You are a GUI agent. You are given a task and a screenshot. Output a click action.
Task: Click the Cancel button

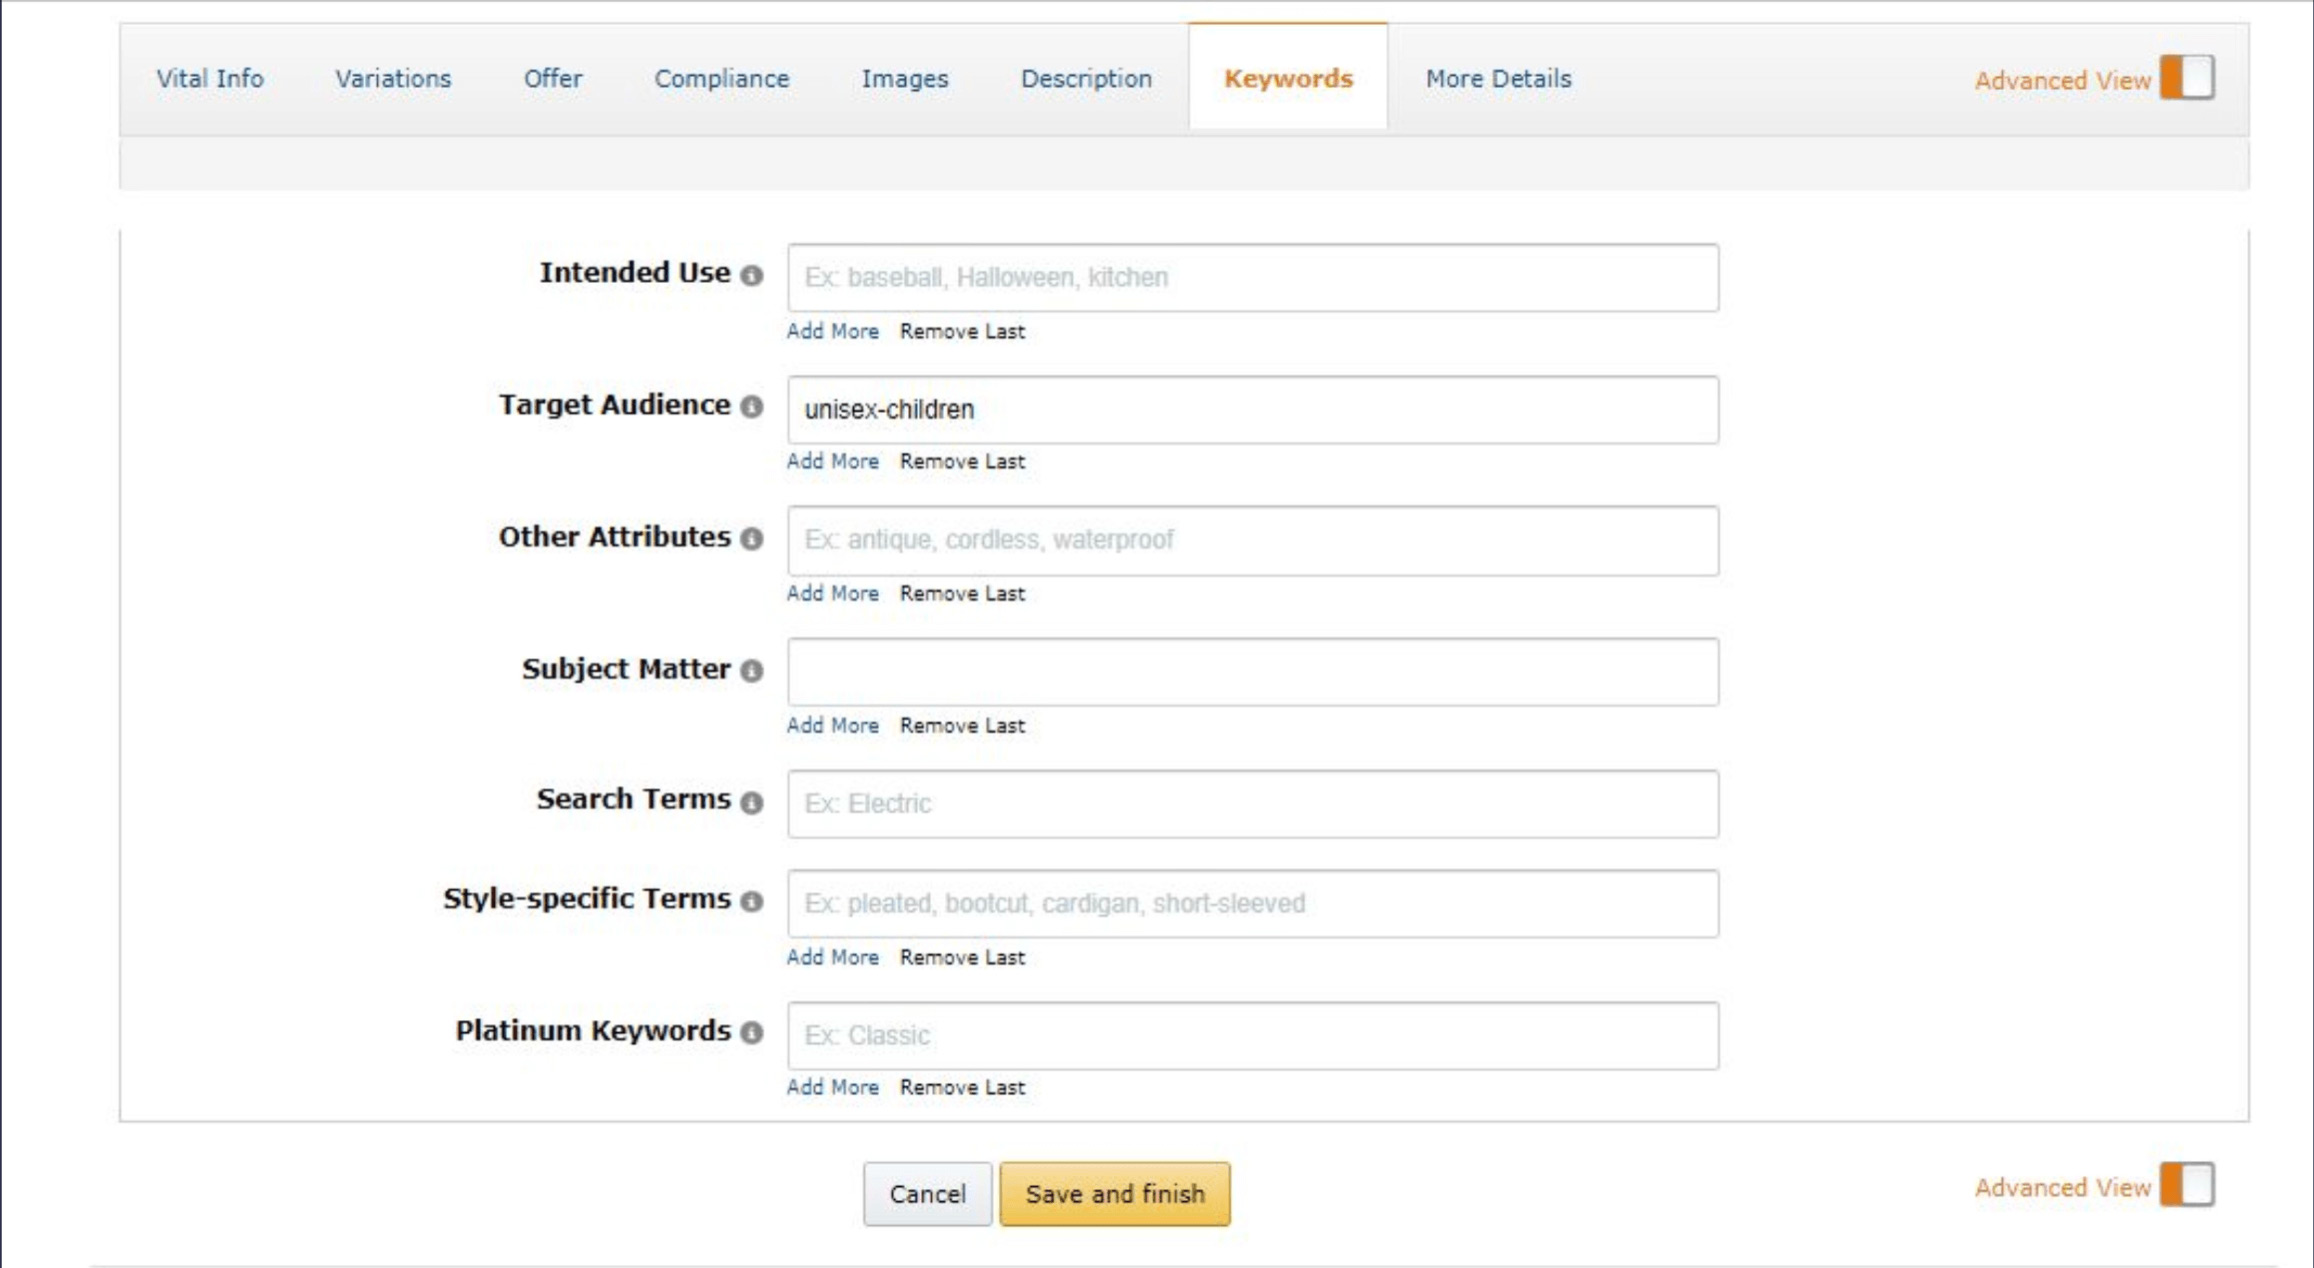(x=928, y=1194)
